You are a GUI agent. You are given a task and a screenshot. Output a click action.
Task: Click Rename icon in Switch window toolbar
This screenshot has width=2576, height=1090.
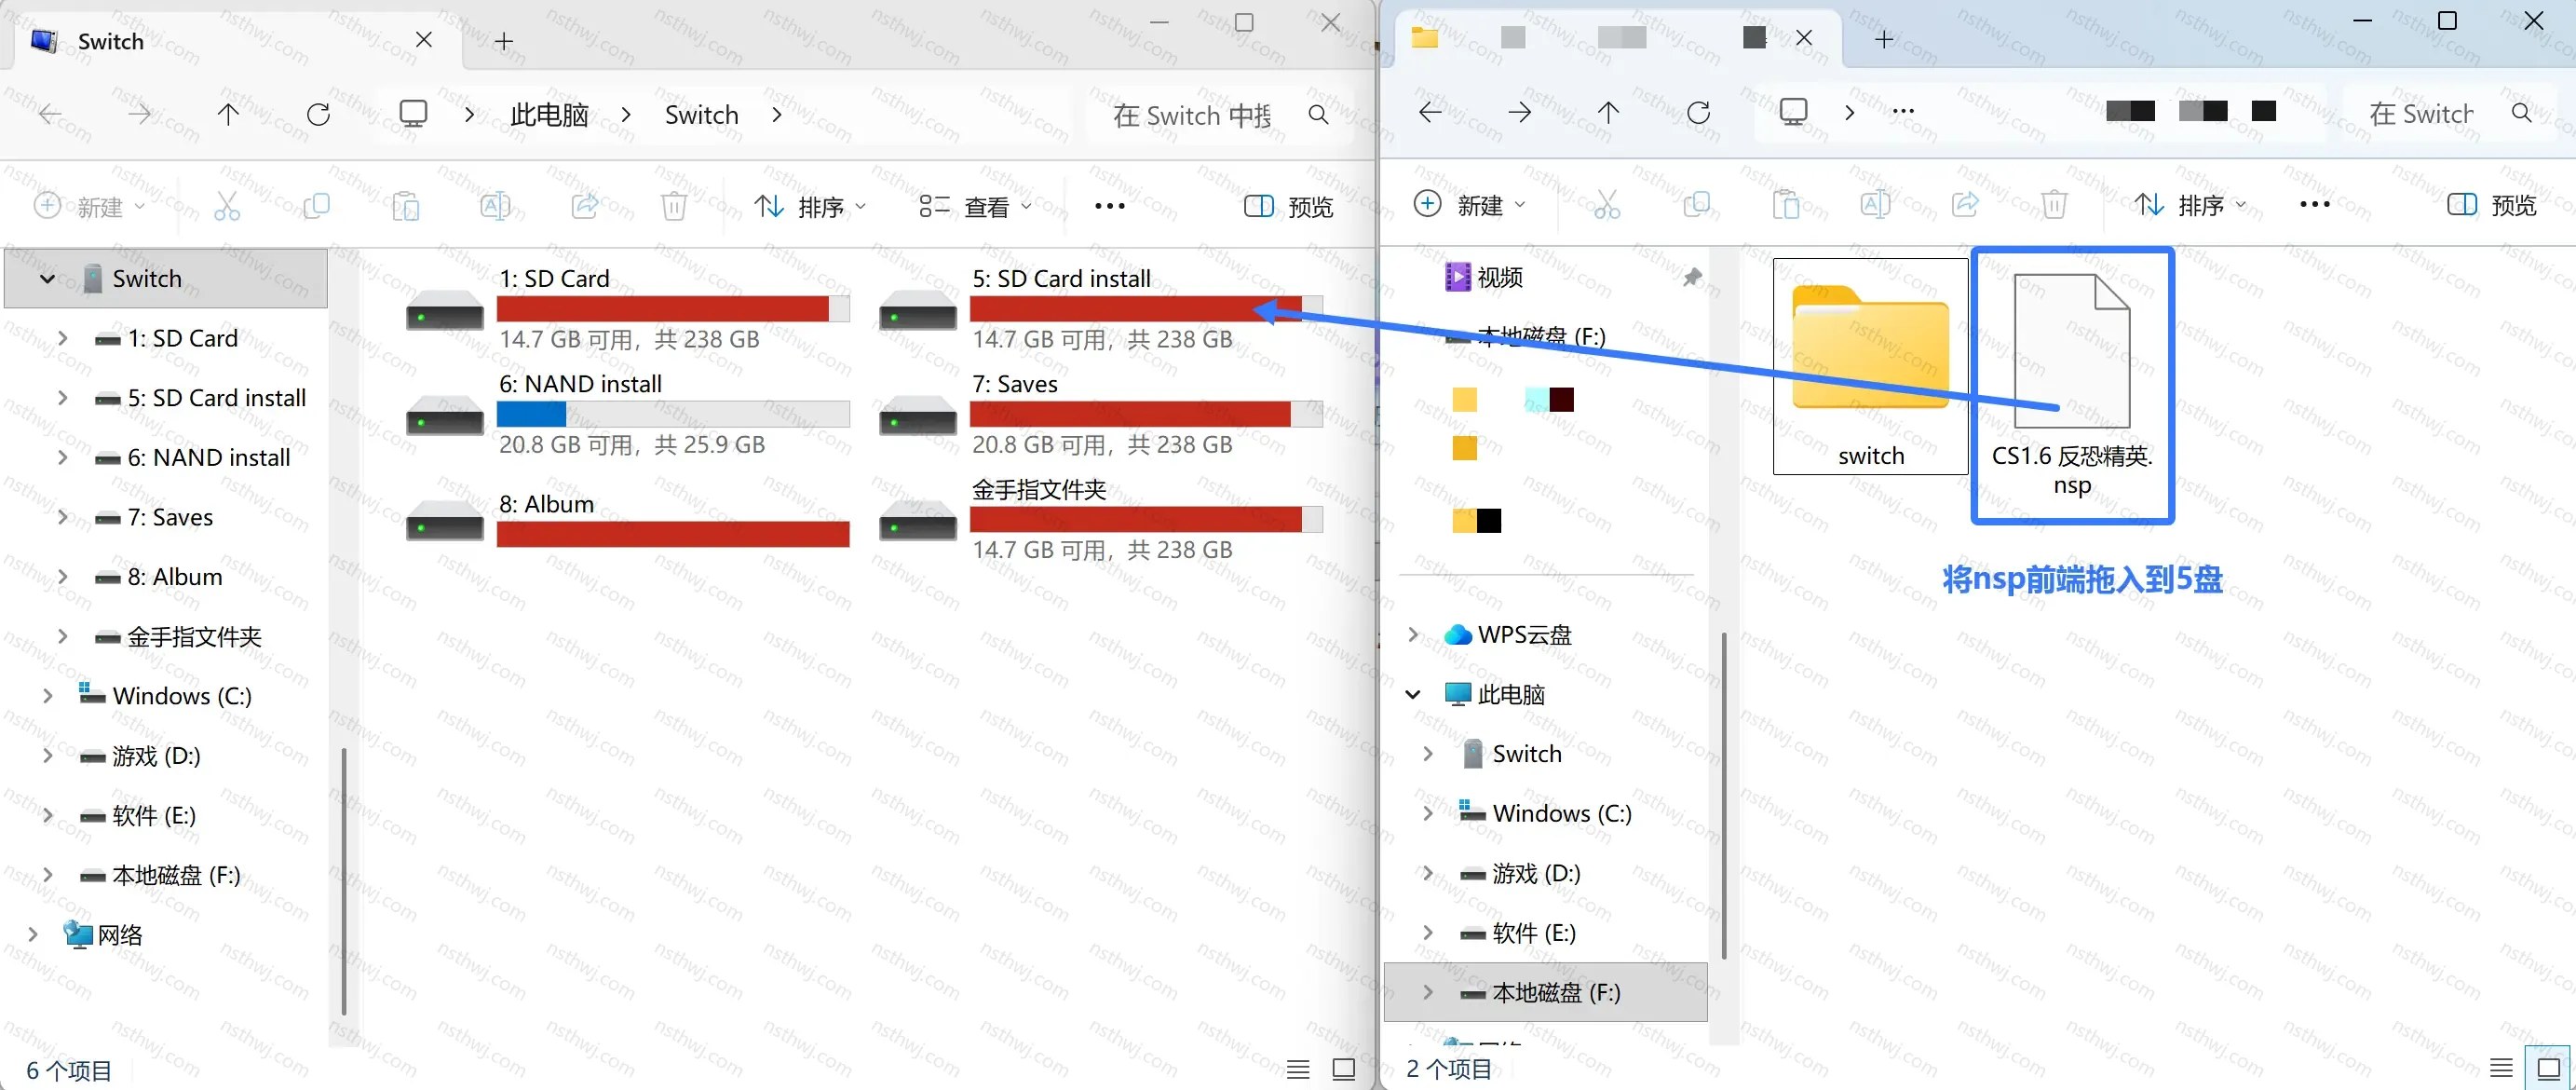click(495, 206)
